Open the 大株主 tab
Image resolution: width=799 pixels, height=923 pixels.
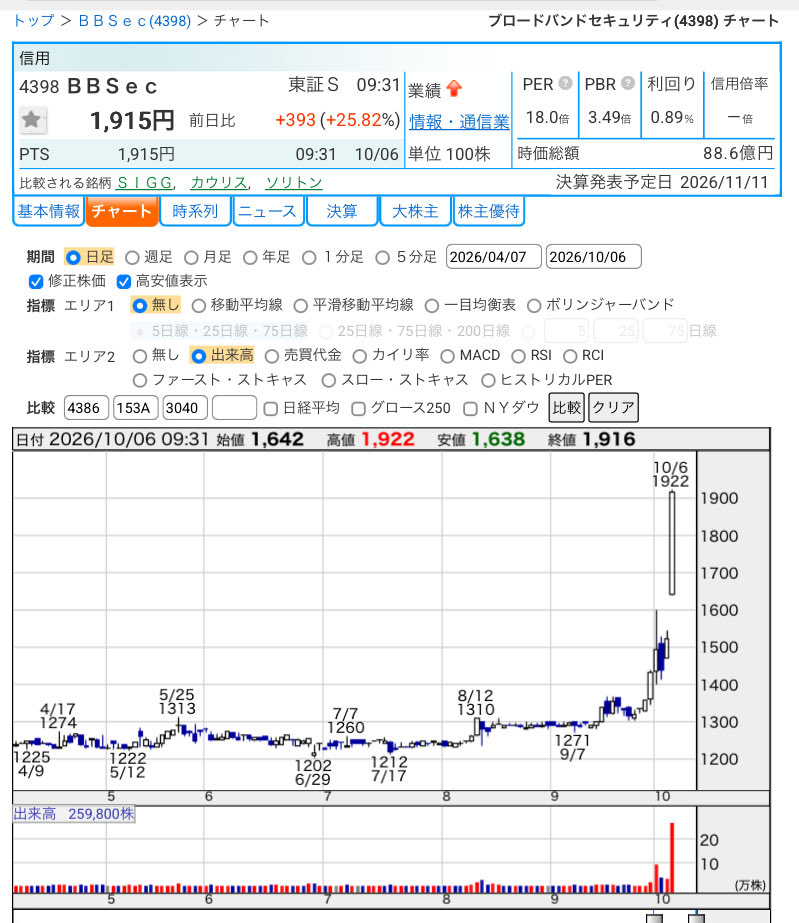[x=415, y=211]
